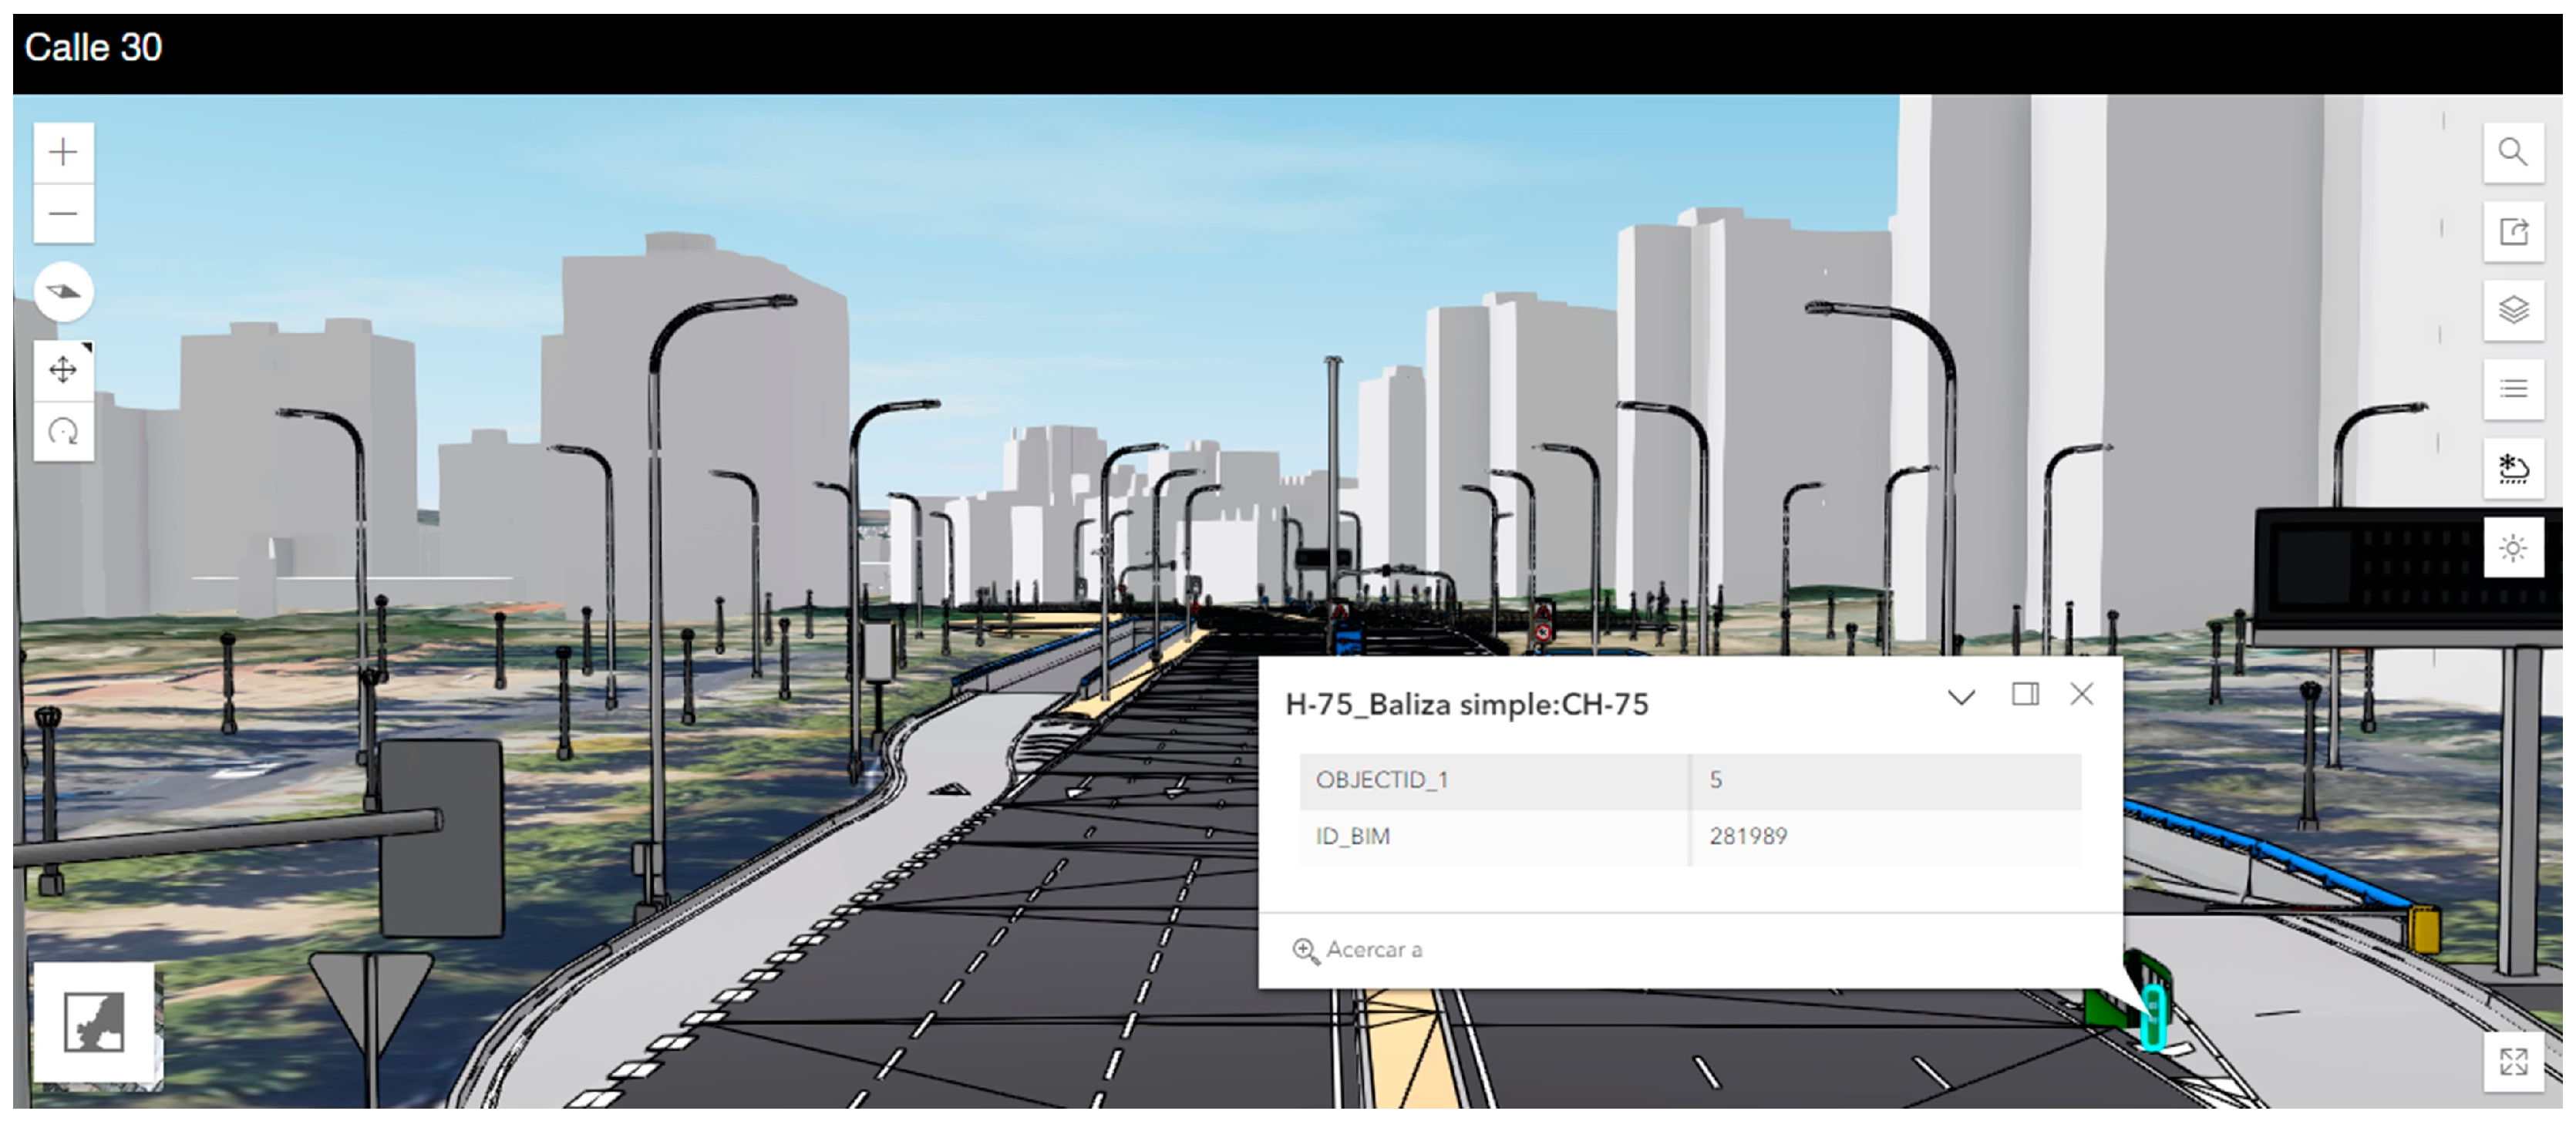The height and width of the screenshot is (1121, 2576).
Task: Click the Calle 30 title
Action: pos(93,47)
